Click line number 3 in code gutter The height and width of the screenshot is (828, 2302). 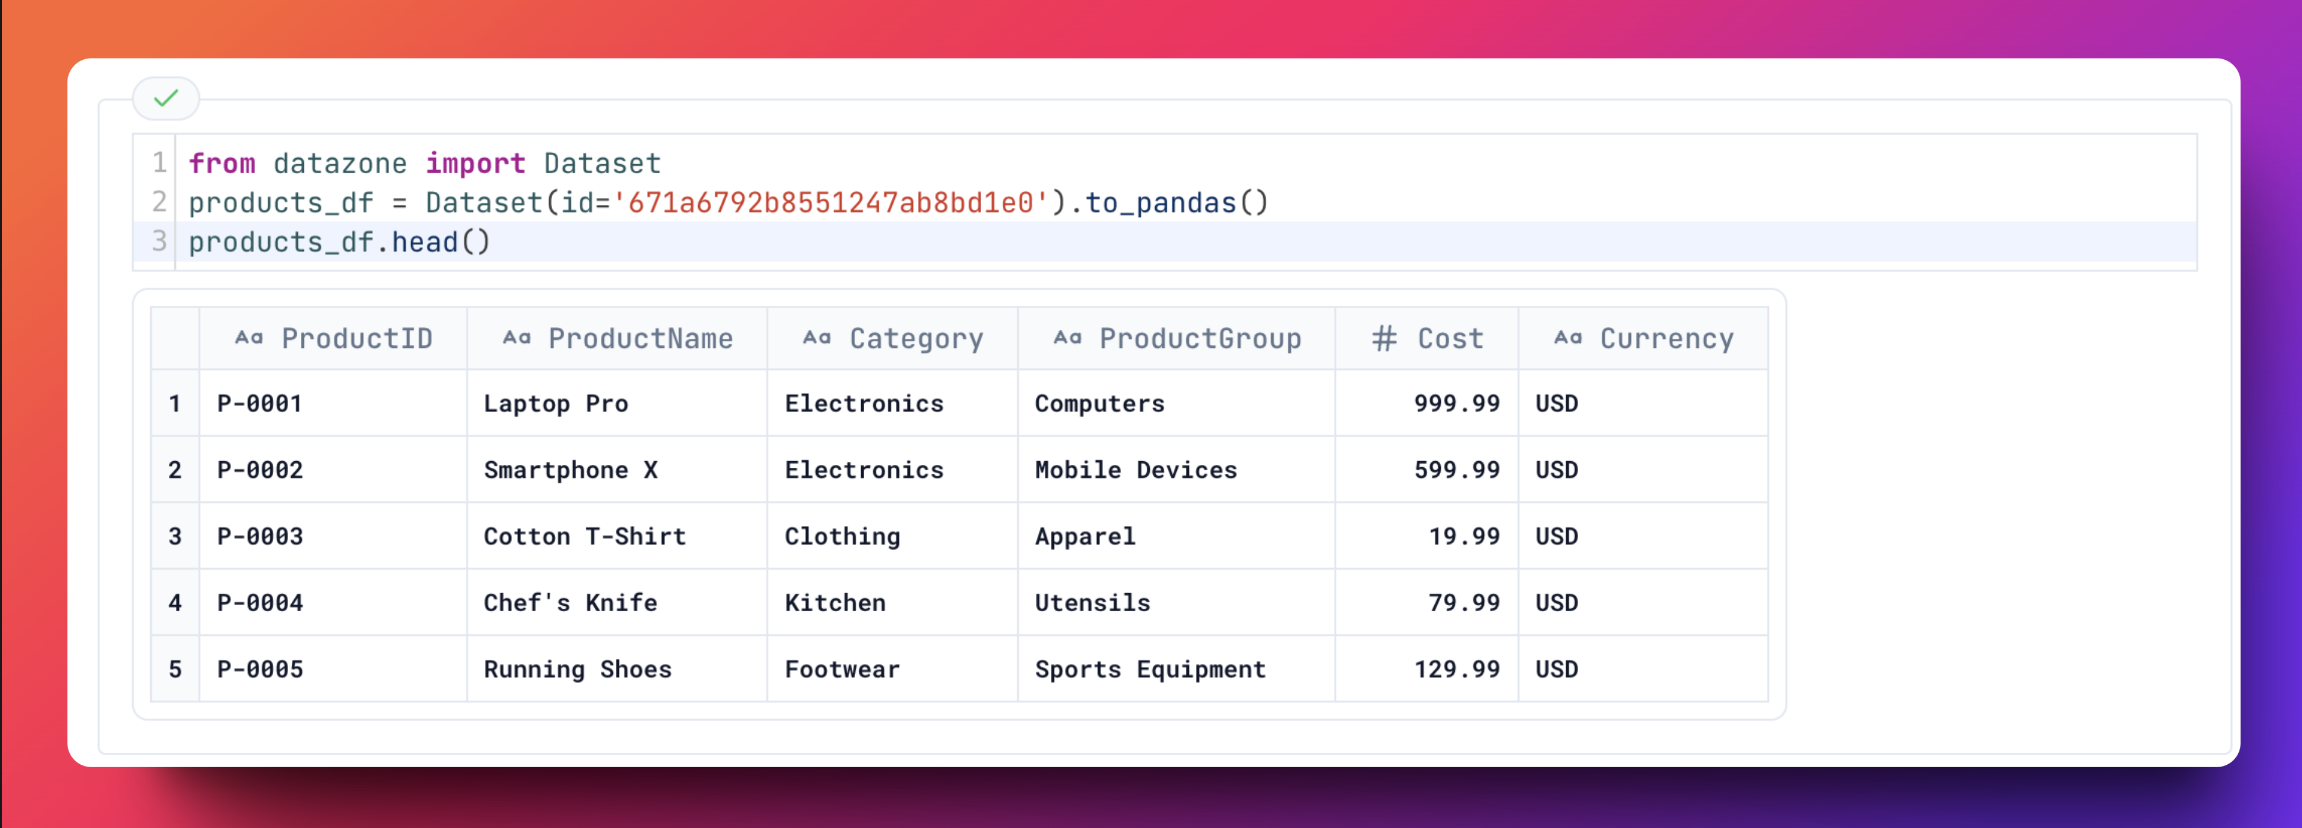tap(159, 241)
